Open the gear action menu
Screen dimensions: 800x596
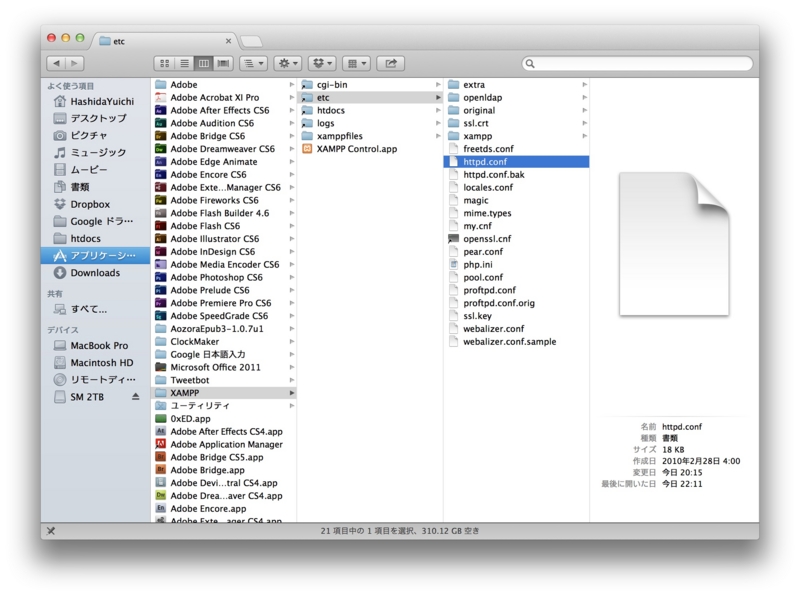[288, 63]
